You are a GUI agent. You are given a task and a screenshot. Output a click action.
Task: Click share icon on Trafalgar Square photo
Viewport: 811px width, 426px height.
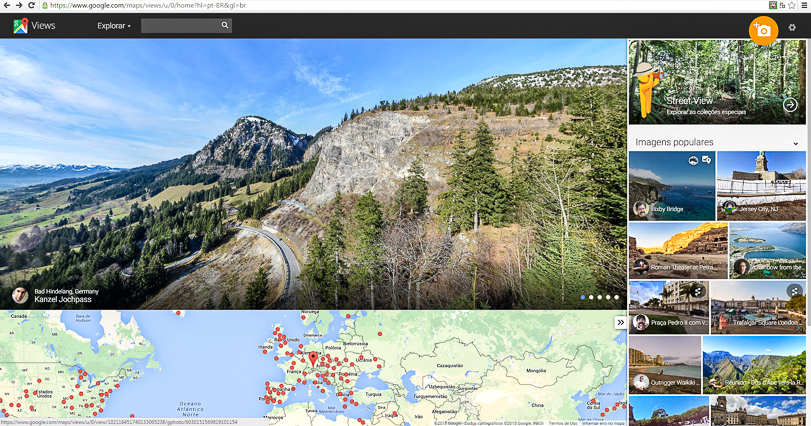[794, 291]
